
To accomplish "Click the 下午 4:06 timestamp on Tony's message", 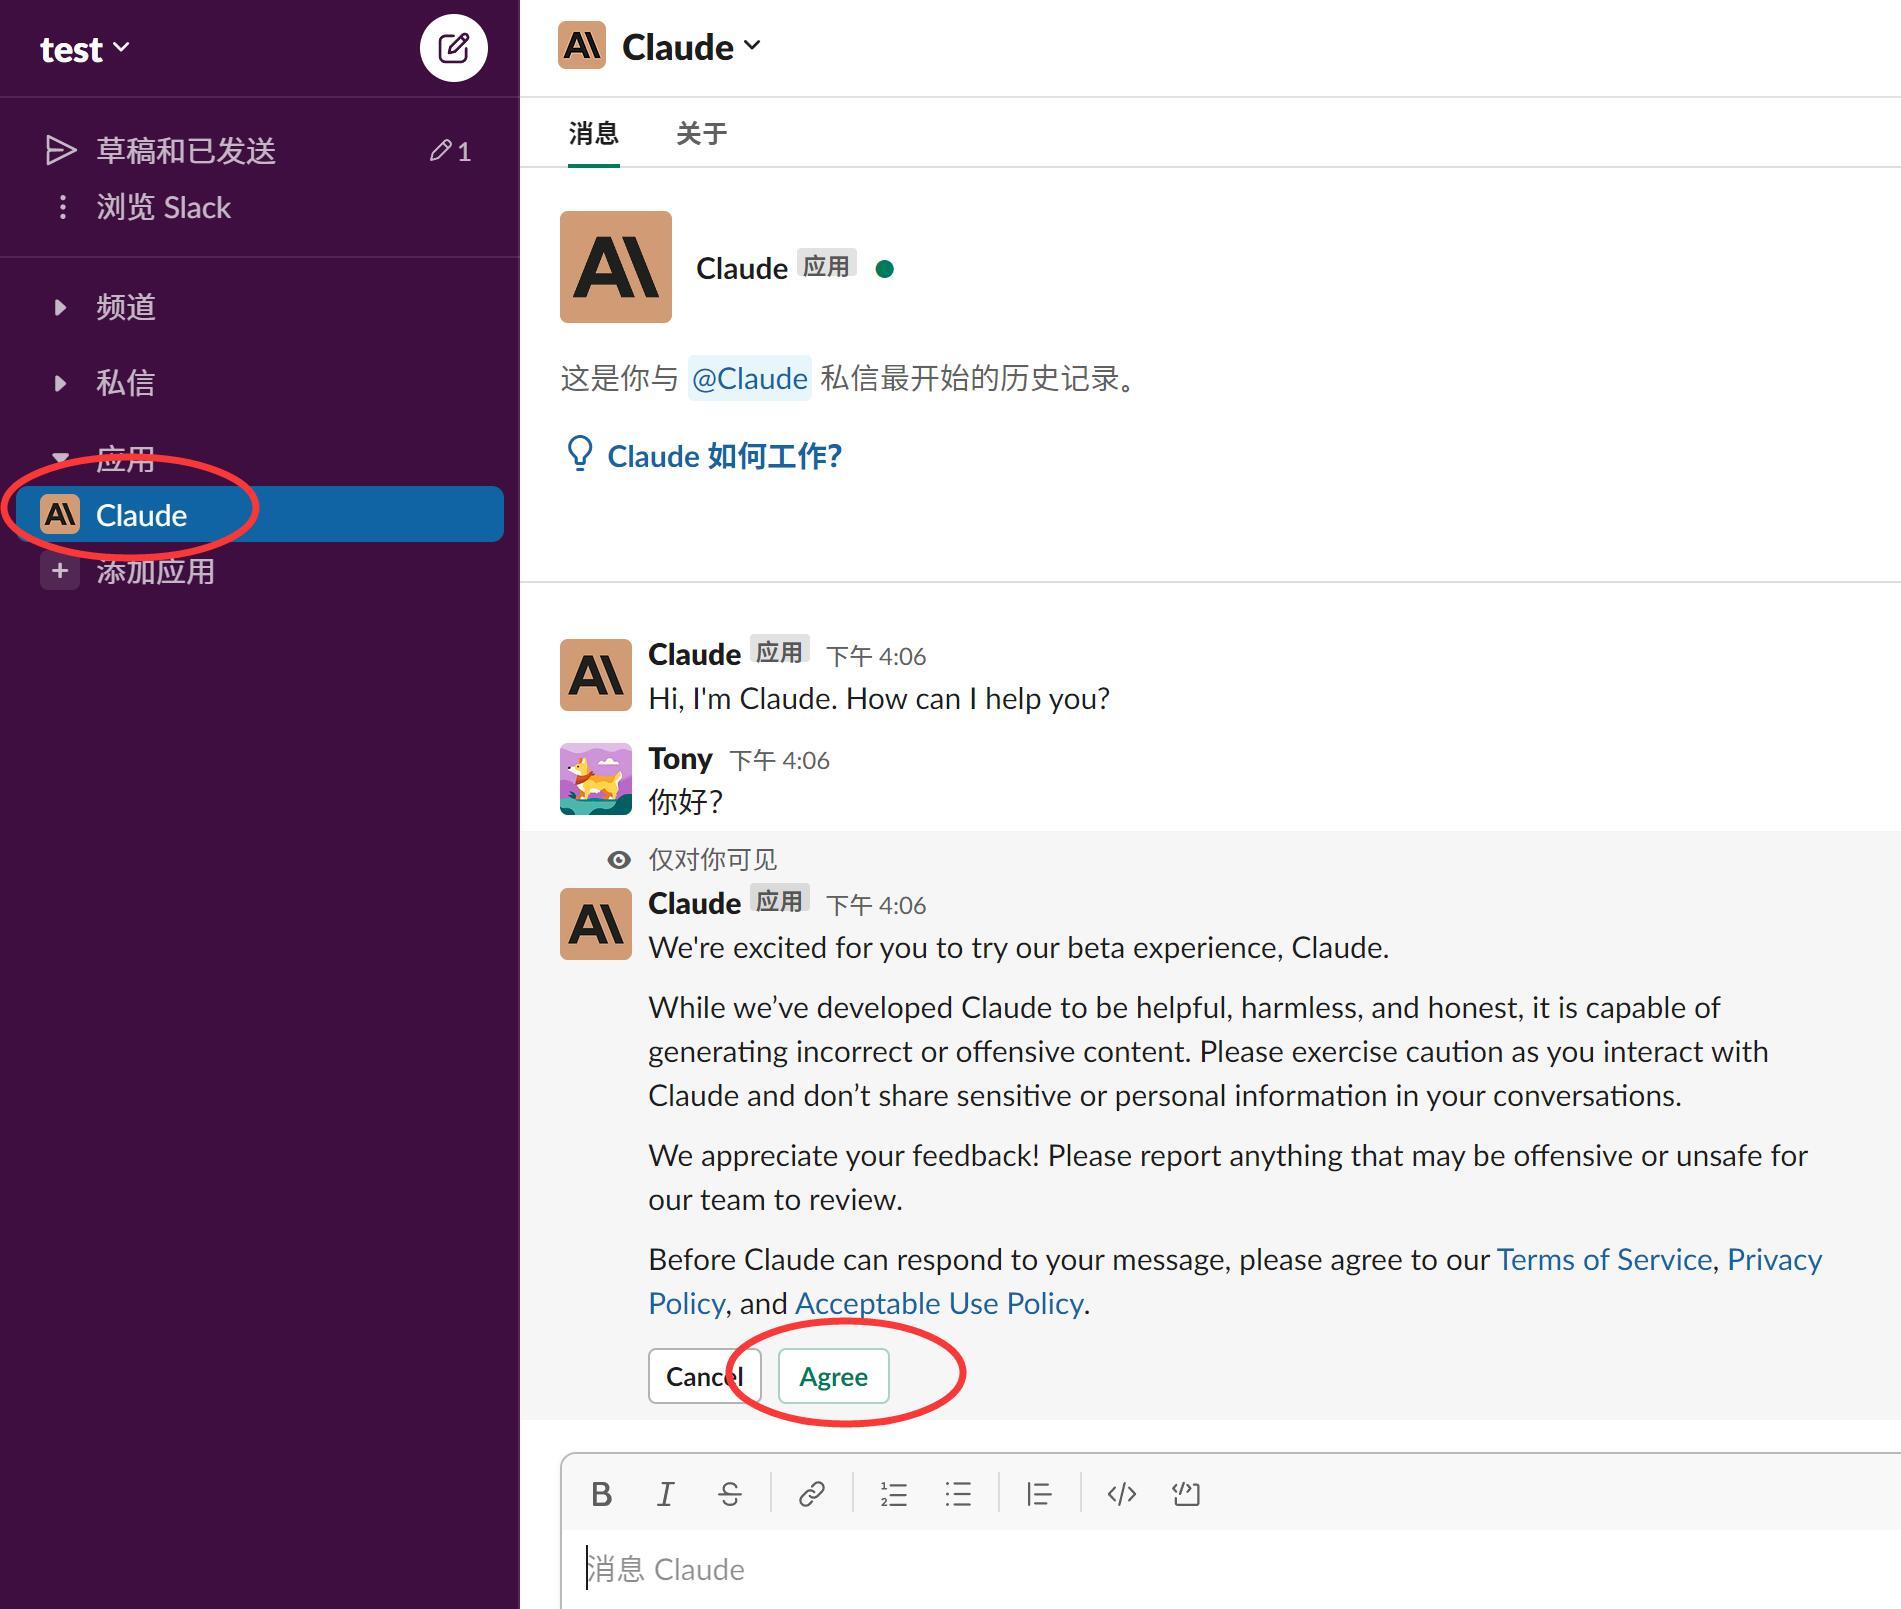I will (780, 760).
